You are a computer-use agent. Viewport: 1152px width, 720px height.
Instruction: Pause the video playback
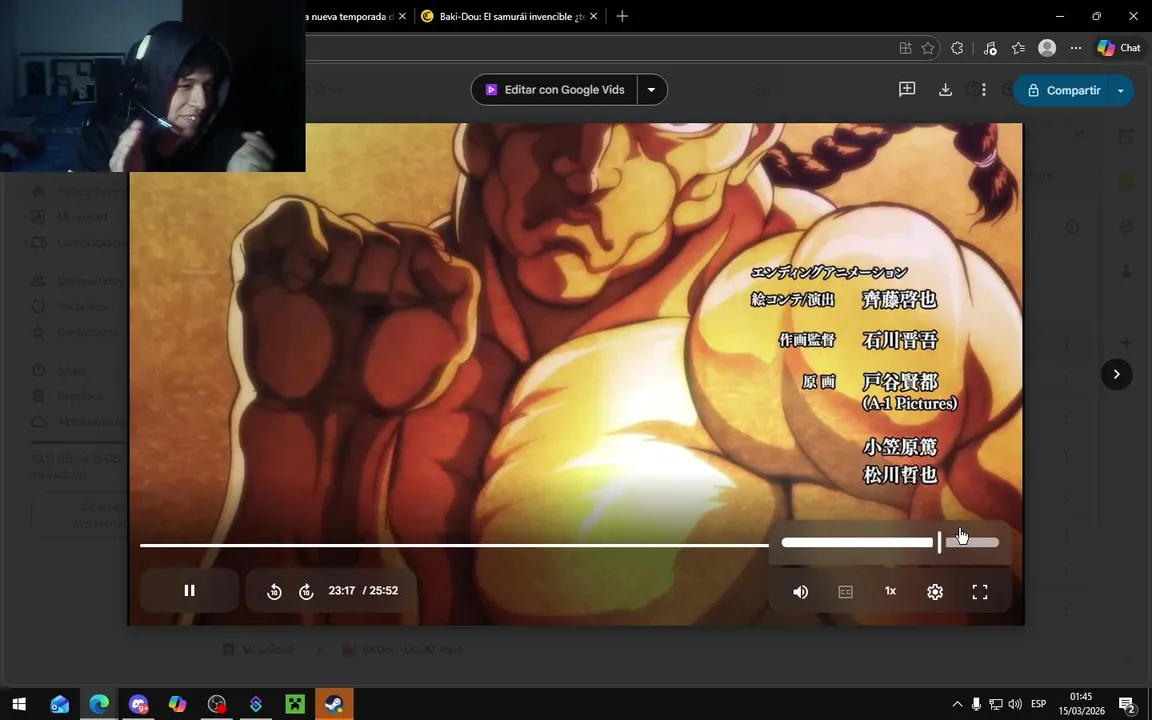click(x=189, y=591)
